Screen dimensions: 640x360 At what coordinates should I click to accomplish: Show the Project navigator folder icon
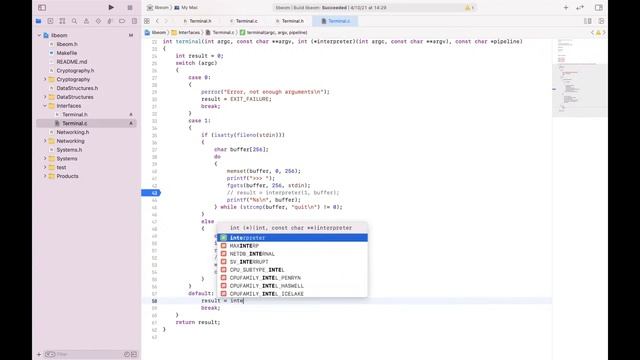point(38,21)
